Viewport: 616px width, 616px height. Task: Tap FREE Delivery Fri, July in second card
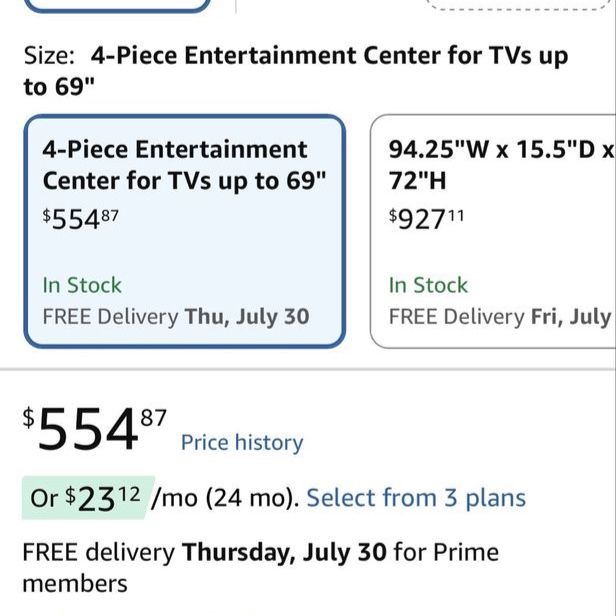(x=500, y=317)
